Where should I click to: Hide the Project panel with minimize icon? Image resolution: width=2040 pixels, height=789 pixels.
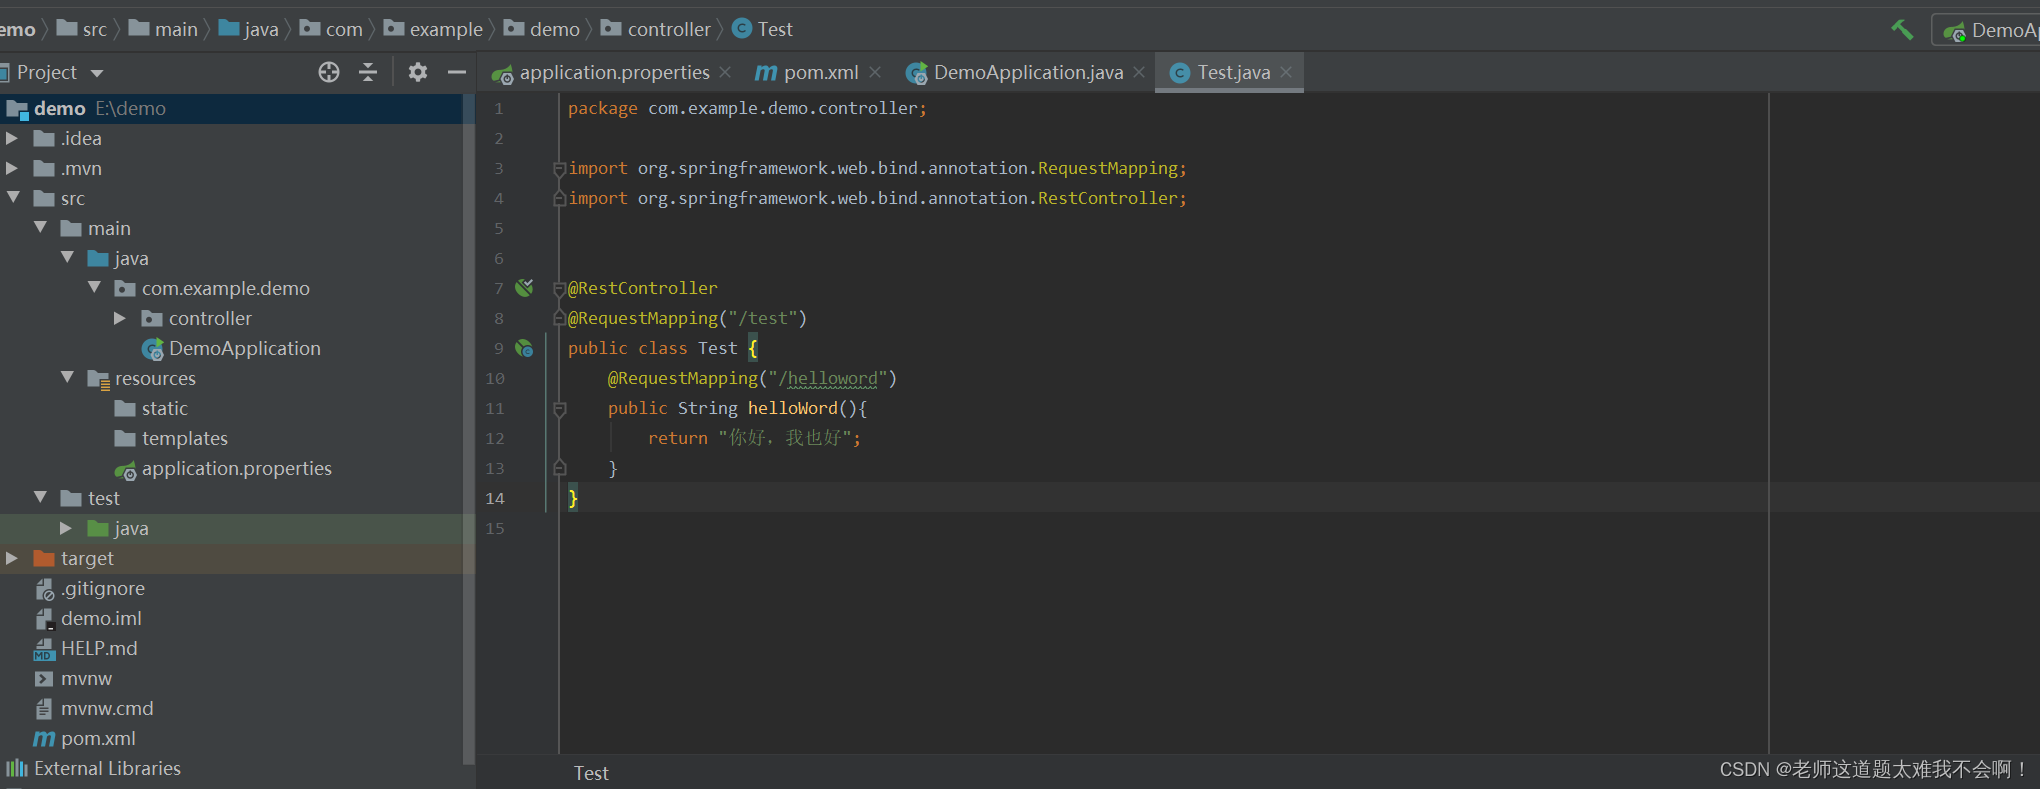[x=457, y=72]
